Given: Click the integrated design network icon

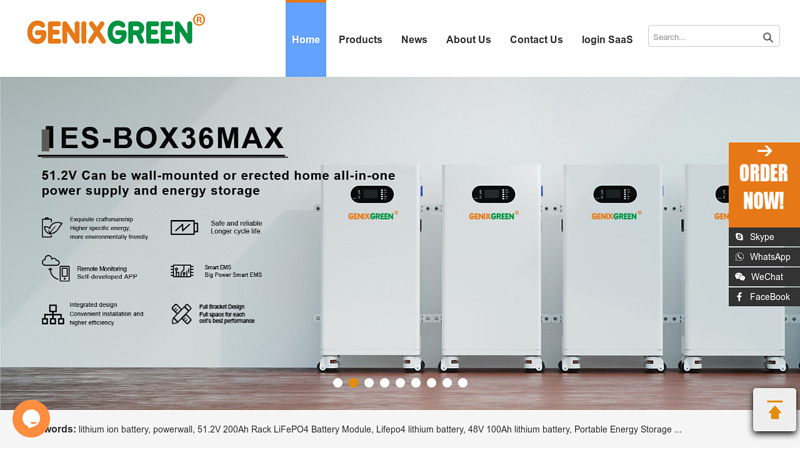Looking at the screenshot, I should tap(53, 314).
